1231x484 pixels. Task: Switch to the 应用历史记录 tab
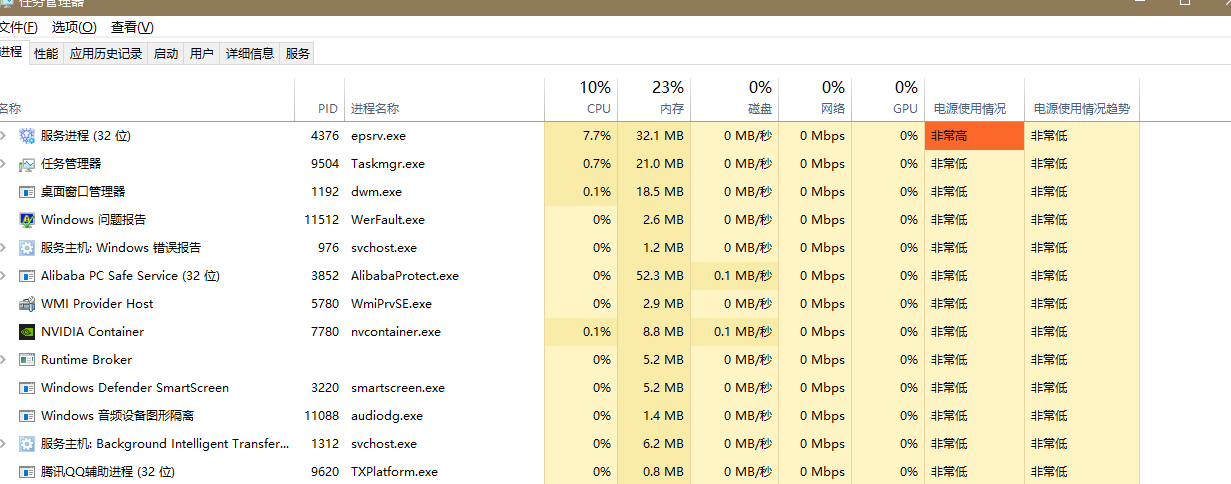[106, 54]
